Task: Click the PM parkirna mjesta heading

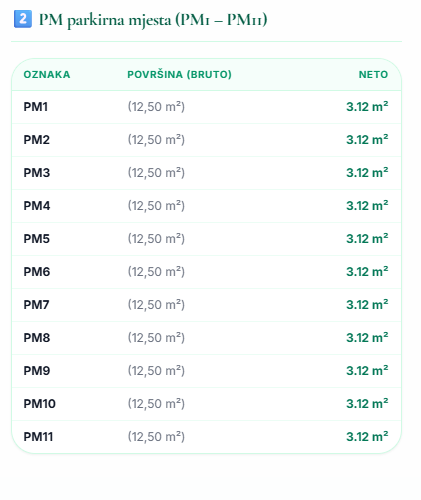Action: tap(153, 20)
